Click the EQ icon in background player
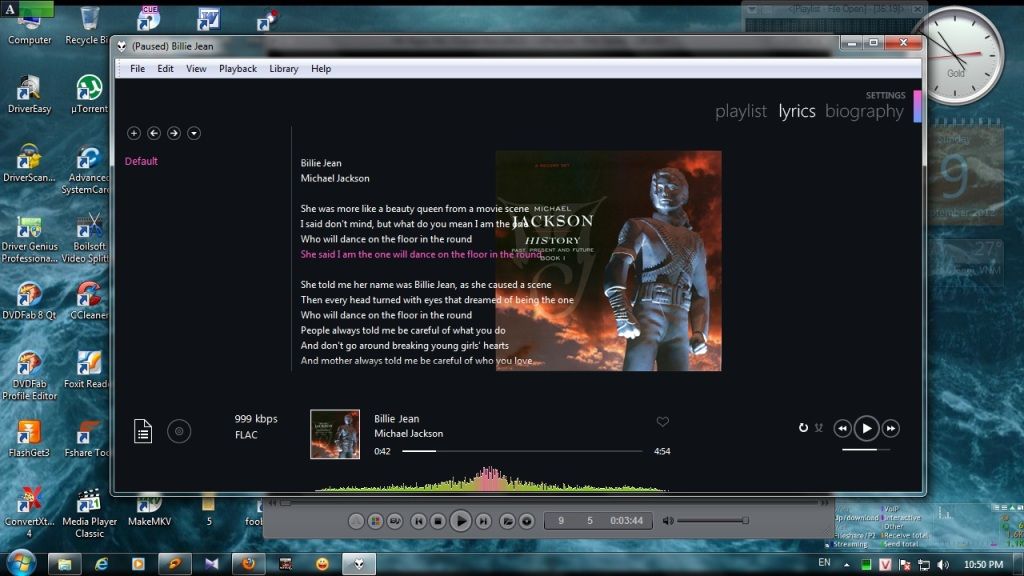The width and height of the screenshot is (1024, 576). (x=395, y=521)
